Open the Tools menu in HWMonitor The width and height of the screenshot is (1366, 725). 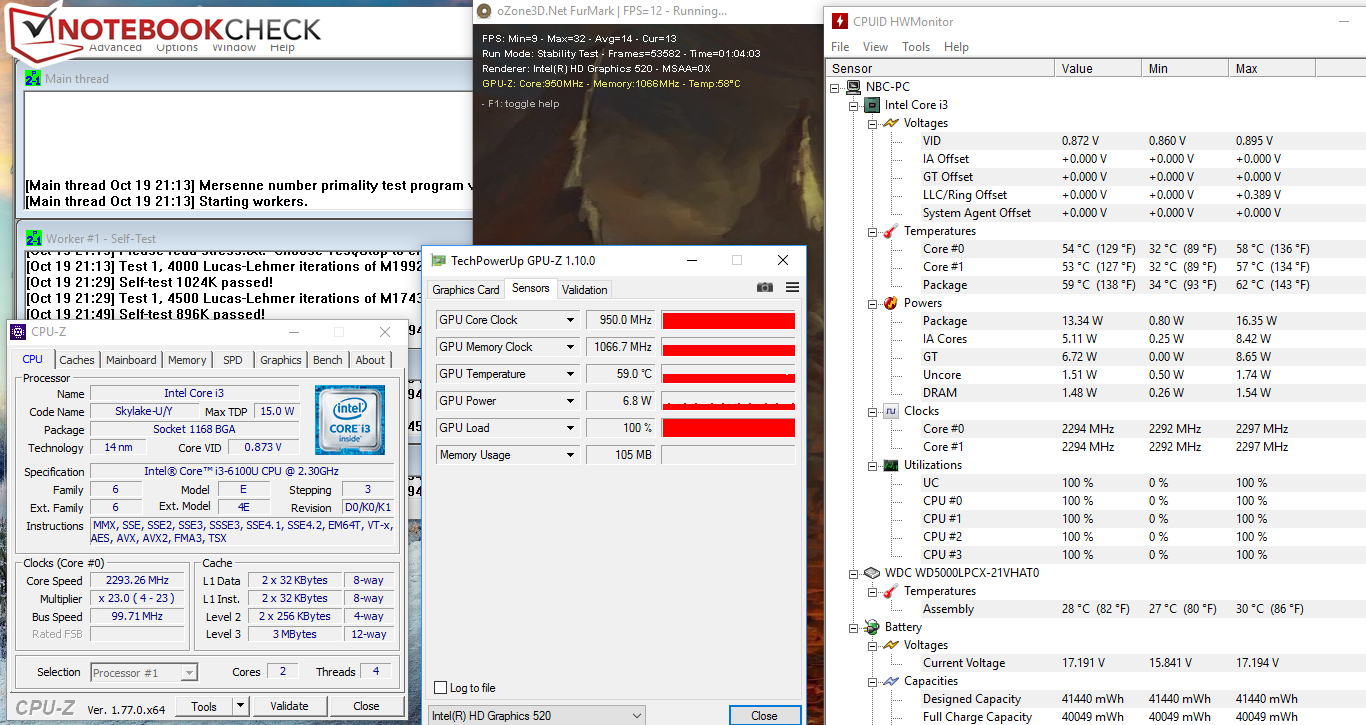pyautogui.click(x=916, y=47)
